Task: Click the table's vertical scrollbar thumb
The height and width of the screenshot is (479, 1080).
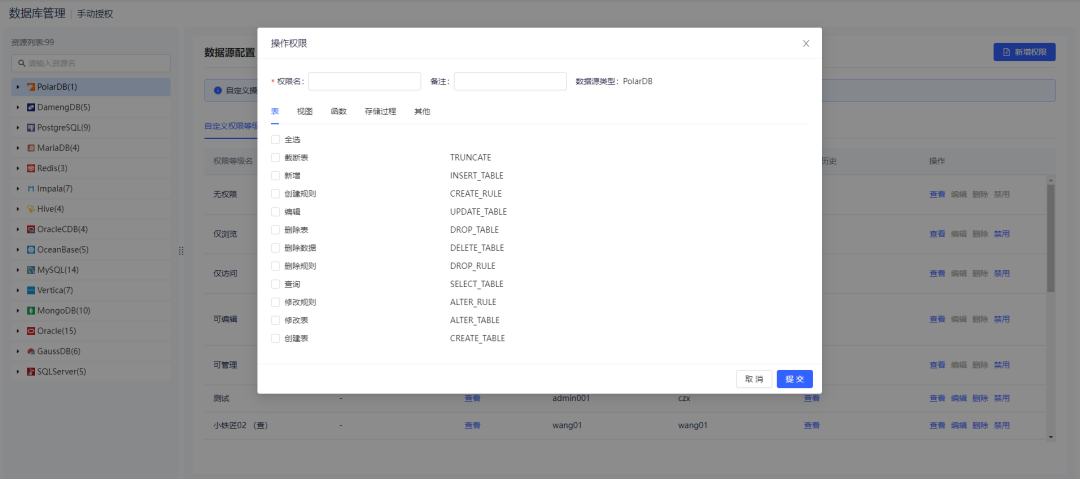Action: tap(1050, 238)
